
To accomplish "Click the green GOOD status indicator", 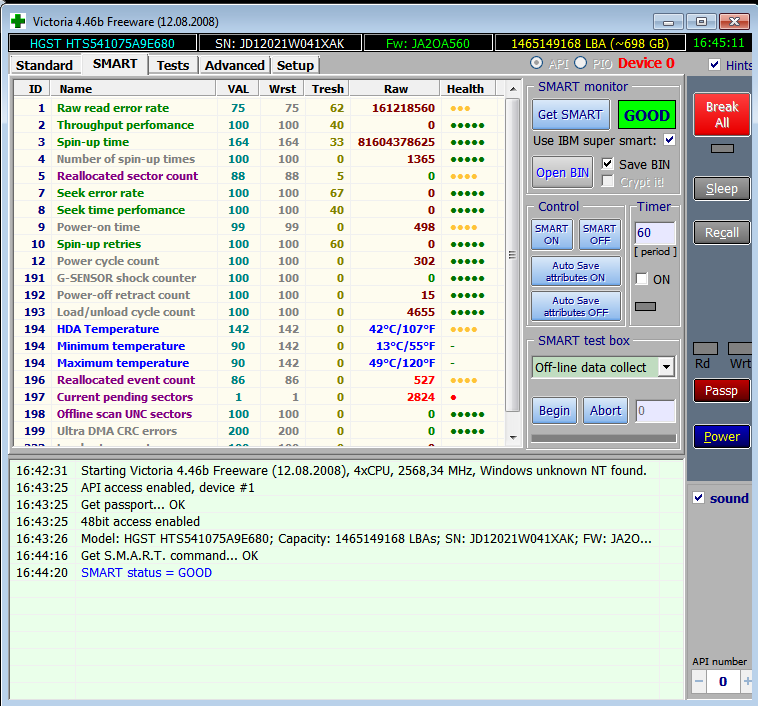I will tap(647, 115).
